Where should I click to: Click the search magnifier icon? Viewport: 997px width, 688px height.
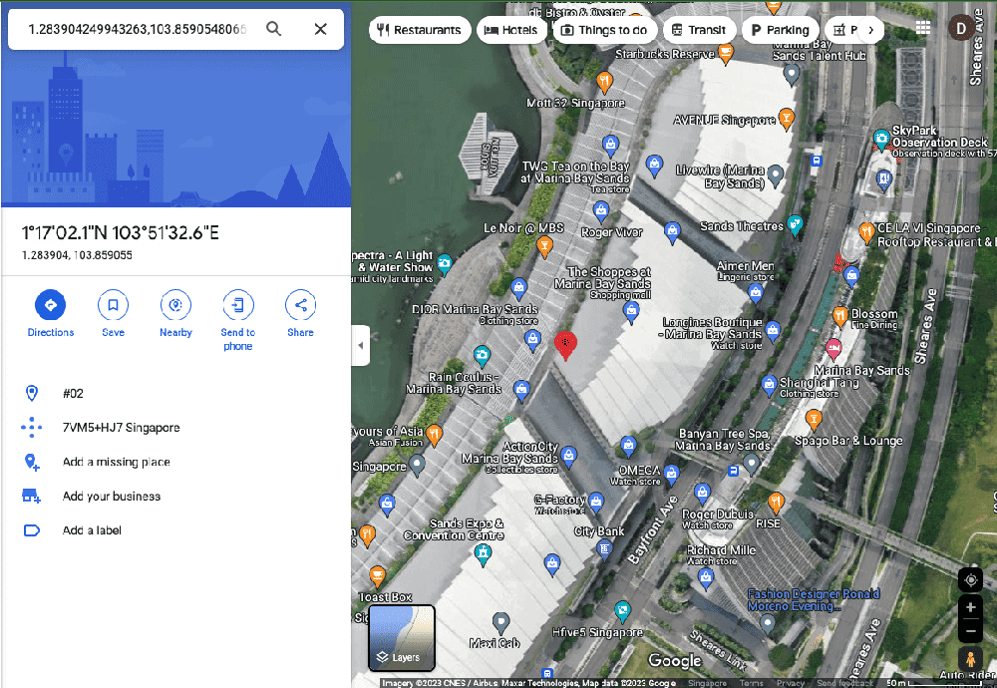273,29
